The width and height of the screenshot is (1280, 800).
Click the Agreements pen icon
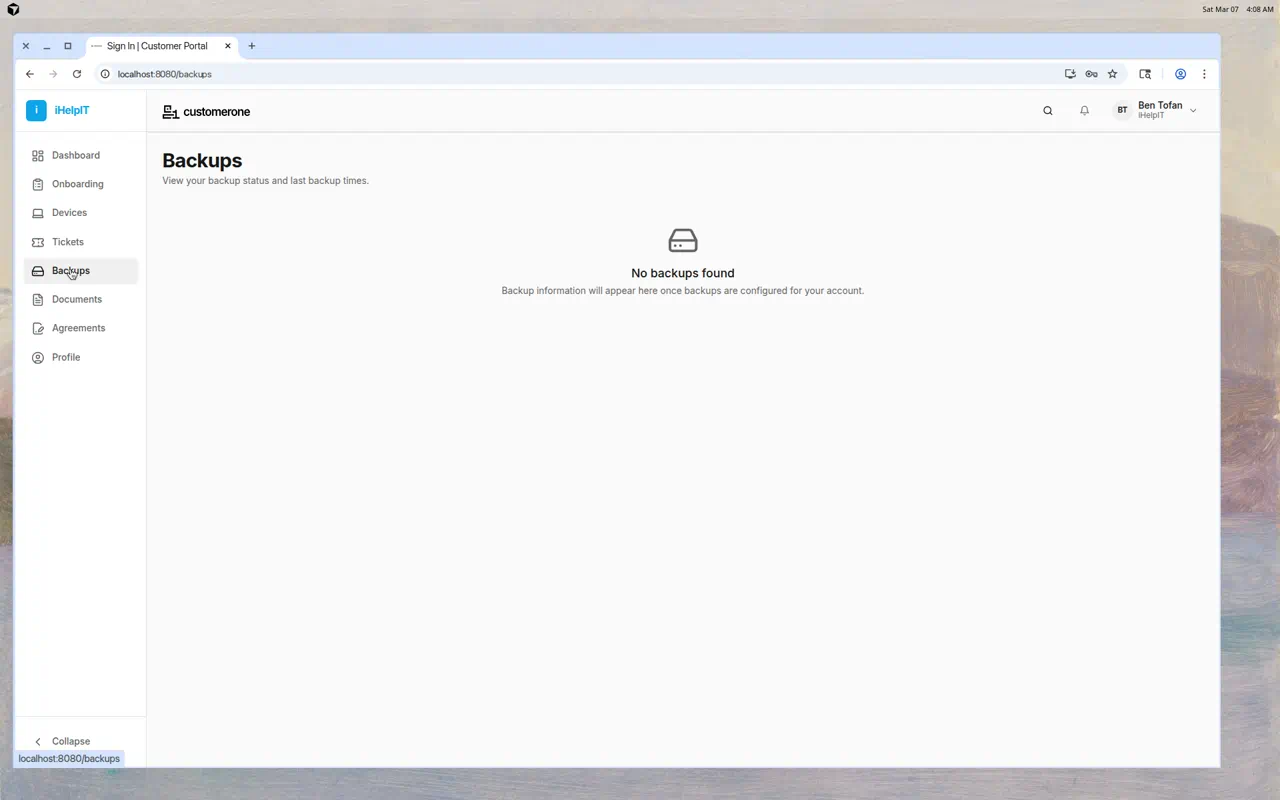pos(38,329)
